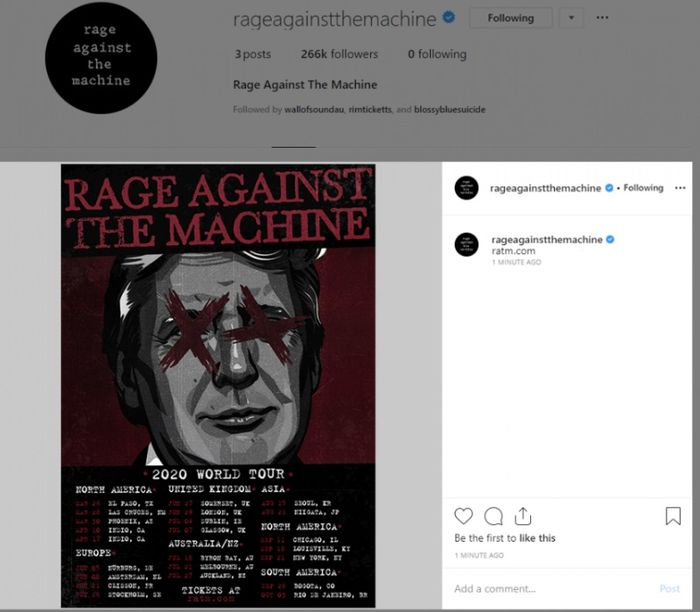Click the Add a comment field
The height and width of the screenshot is (612, 700).
554,589
